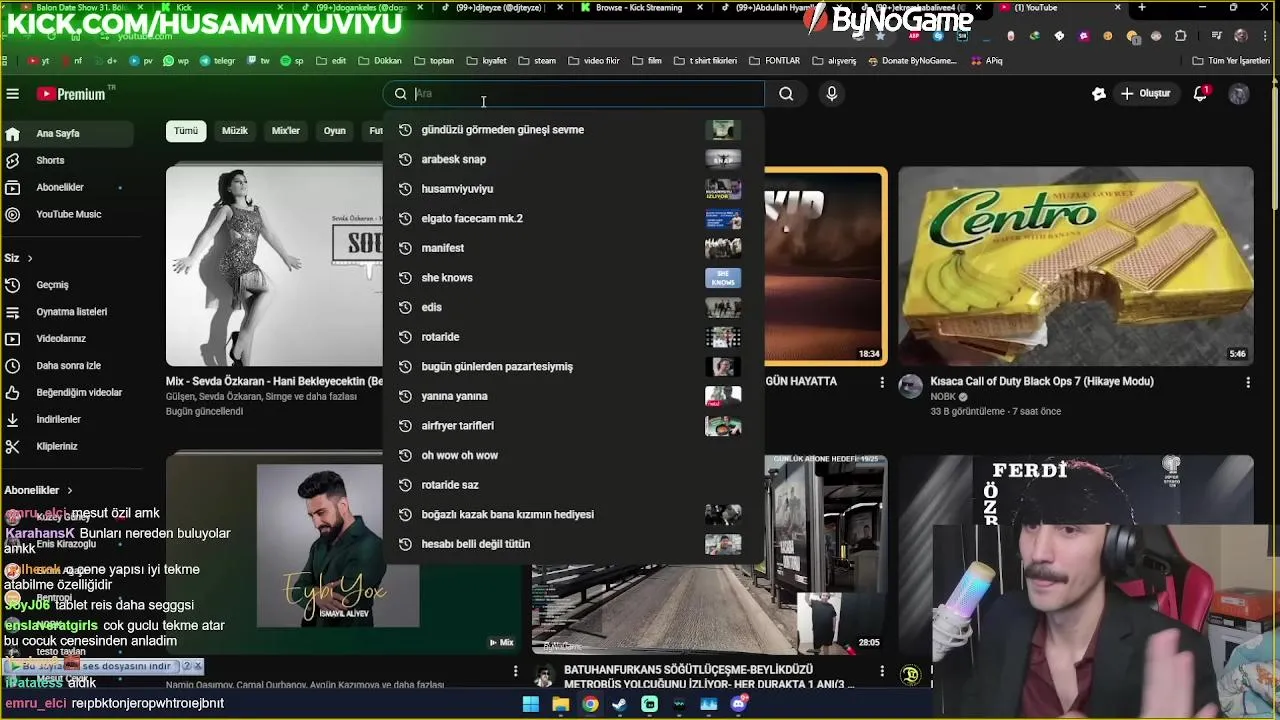
Task: Select suggestion 'husamviyuviyu'
Action: pos(572,189)
